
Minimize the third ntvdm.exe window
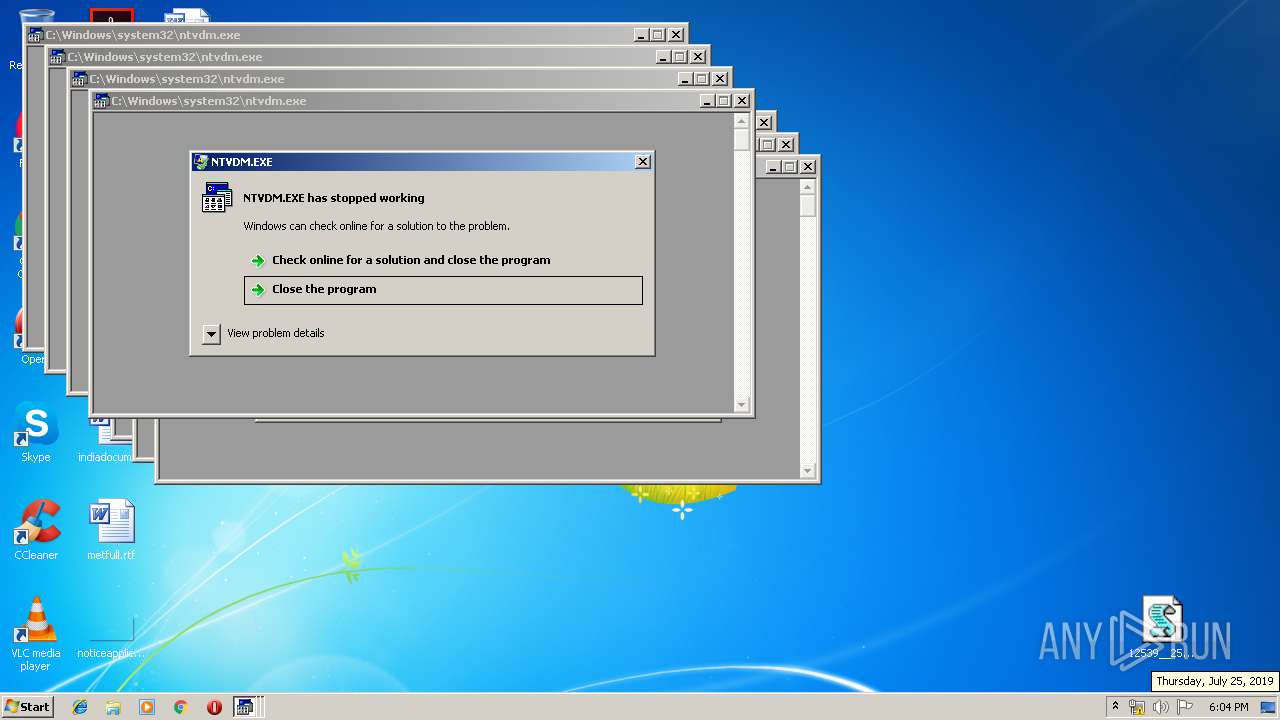coord(684,79)
